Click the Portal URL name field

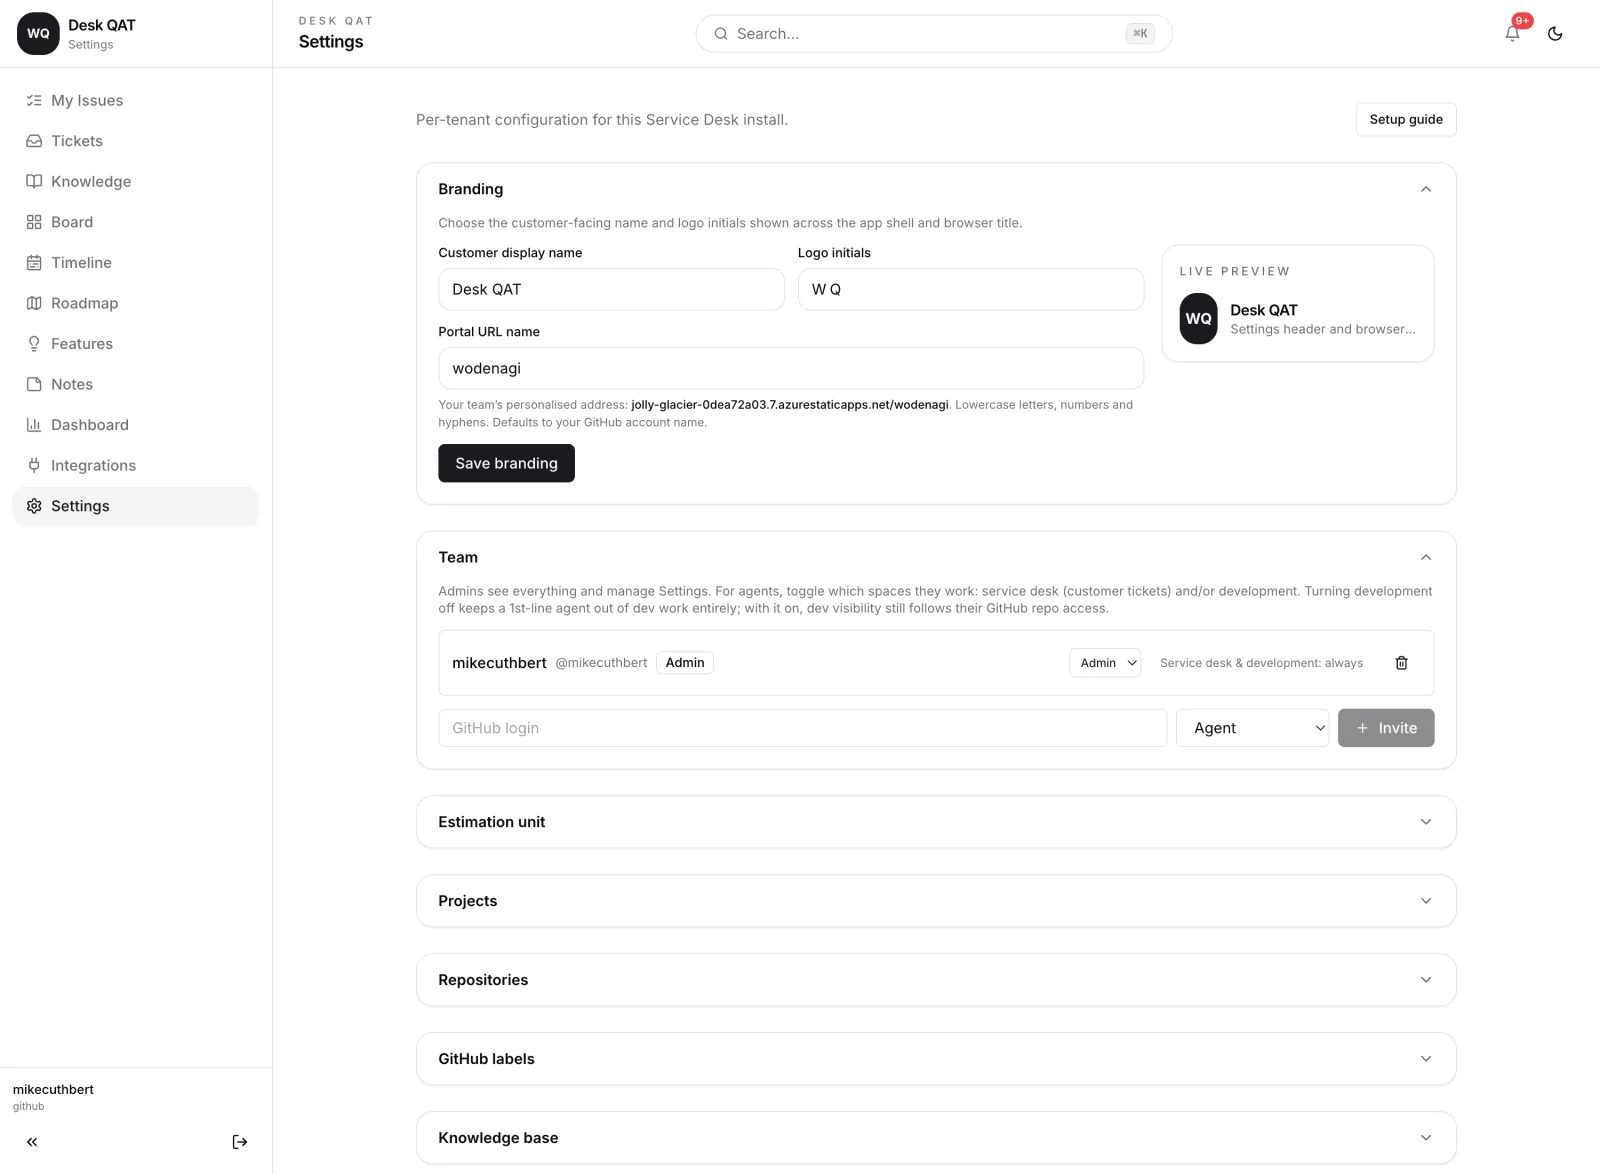click(x=790, y=368)
